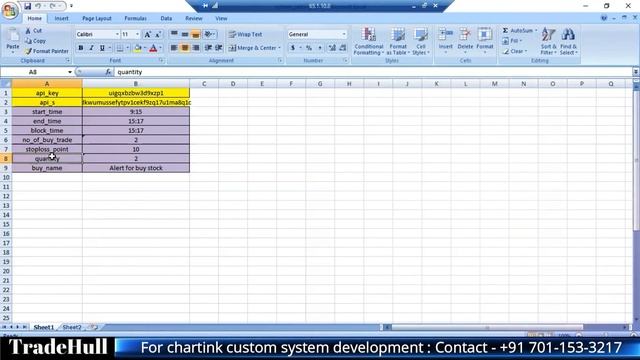Switch to the Review tab
Image resolution: width=640 pixels, height=360 pixels.
pyautogui.click(x=193, y=18)
